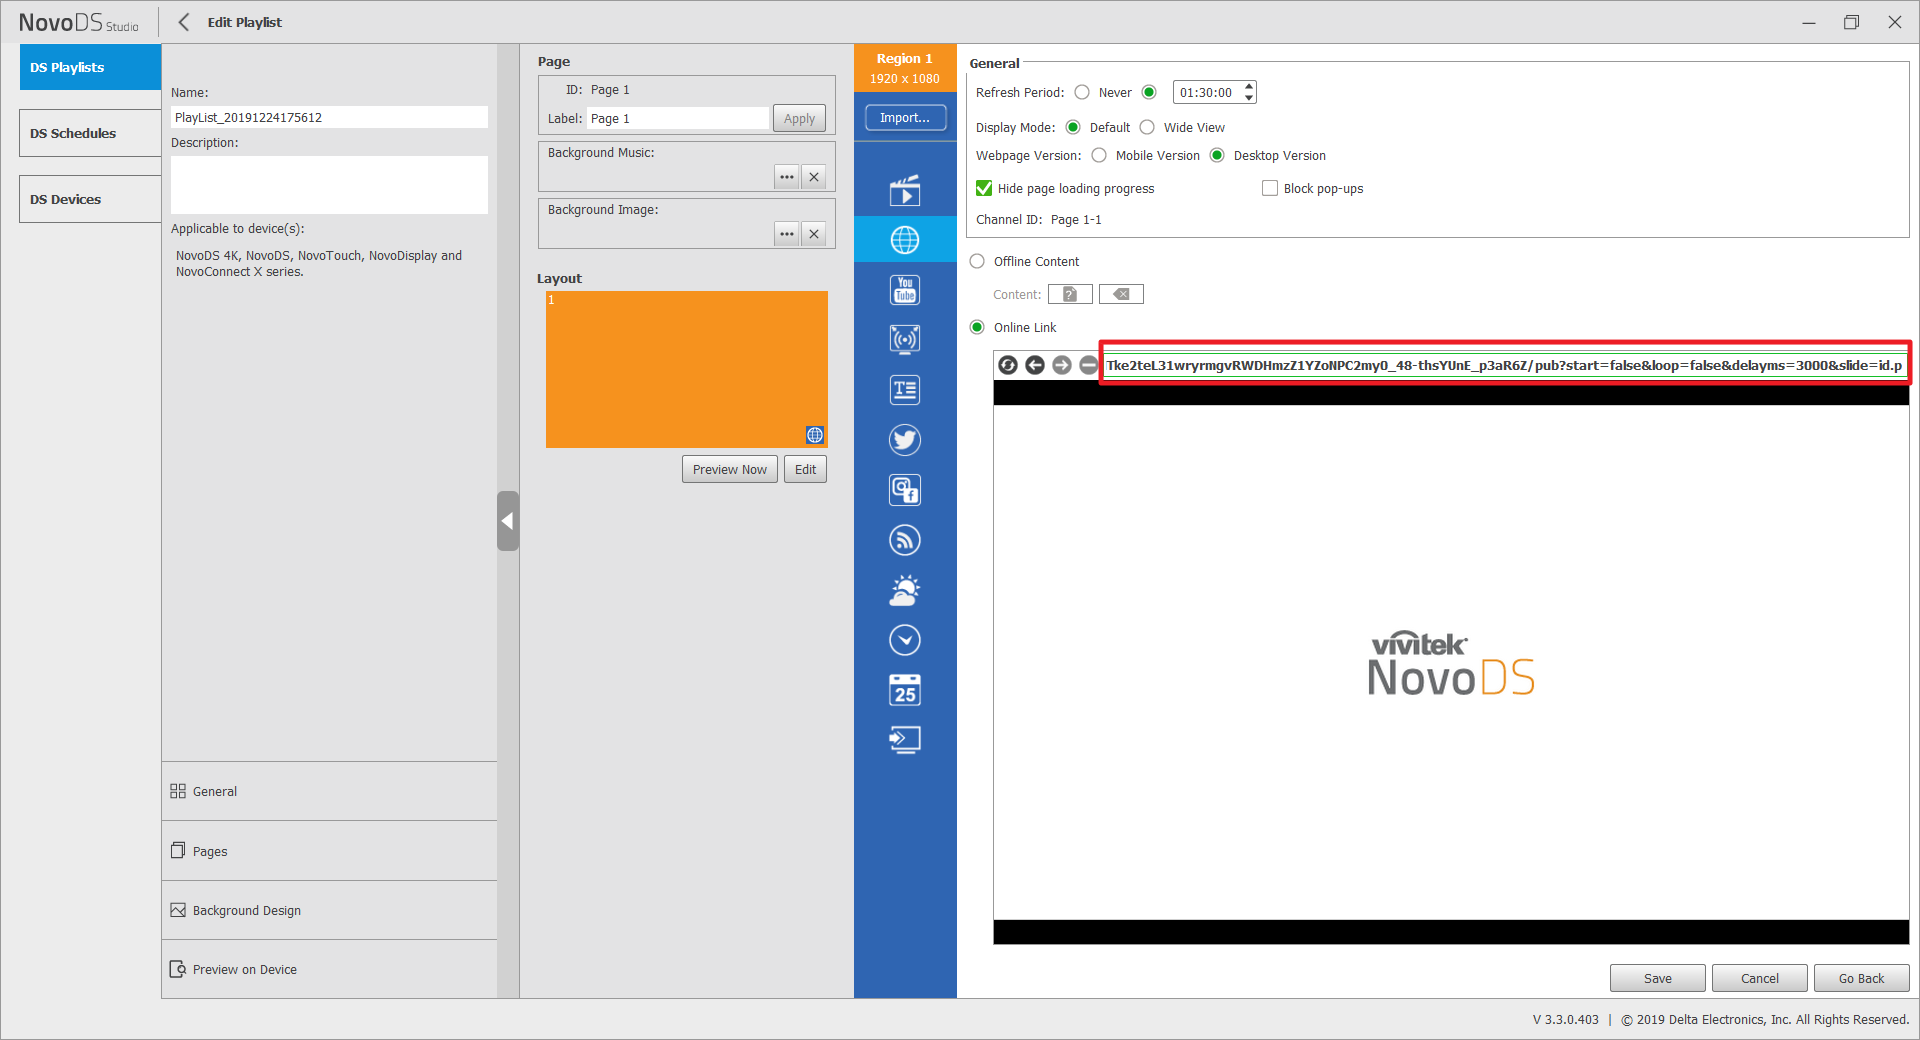Select the media/video content icon
This screenshot has height=1040, width=1920.
tap(905, 190)
